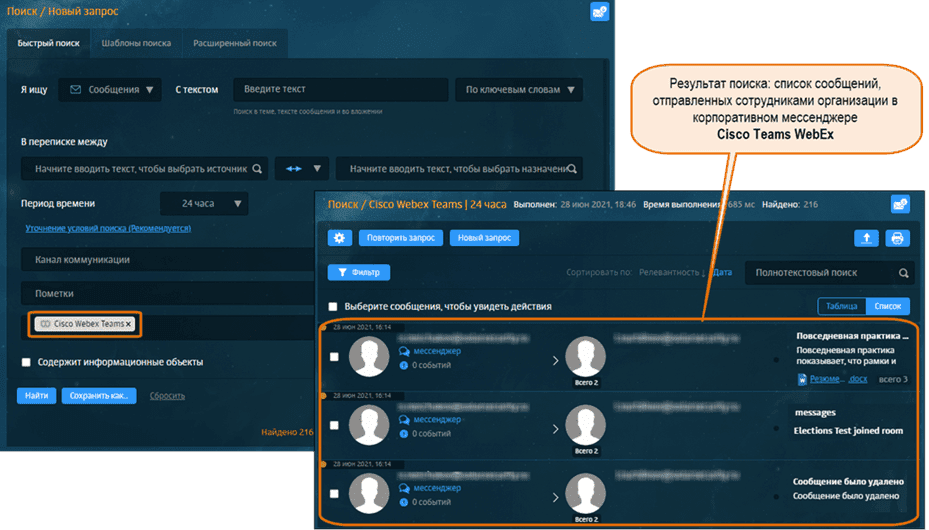Viewport: 929px width, 530px height.
Task: Click the magnifier icon in Полнотекстовый поиск
Action: coord(903,273)
